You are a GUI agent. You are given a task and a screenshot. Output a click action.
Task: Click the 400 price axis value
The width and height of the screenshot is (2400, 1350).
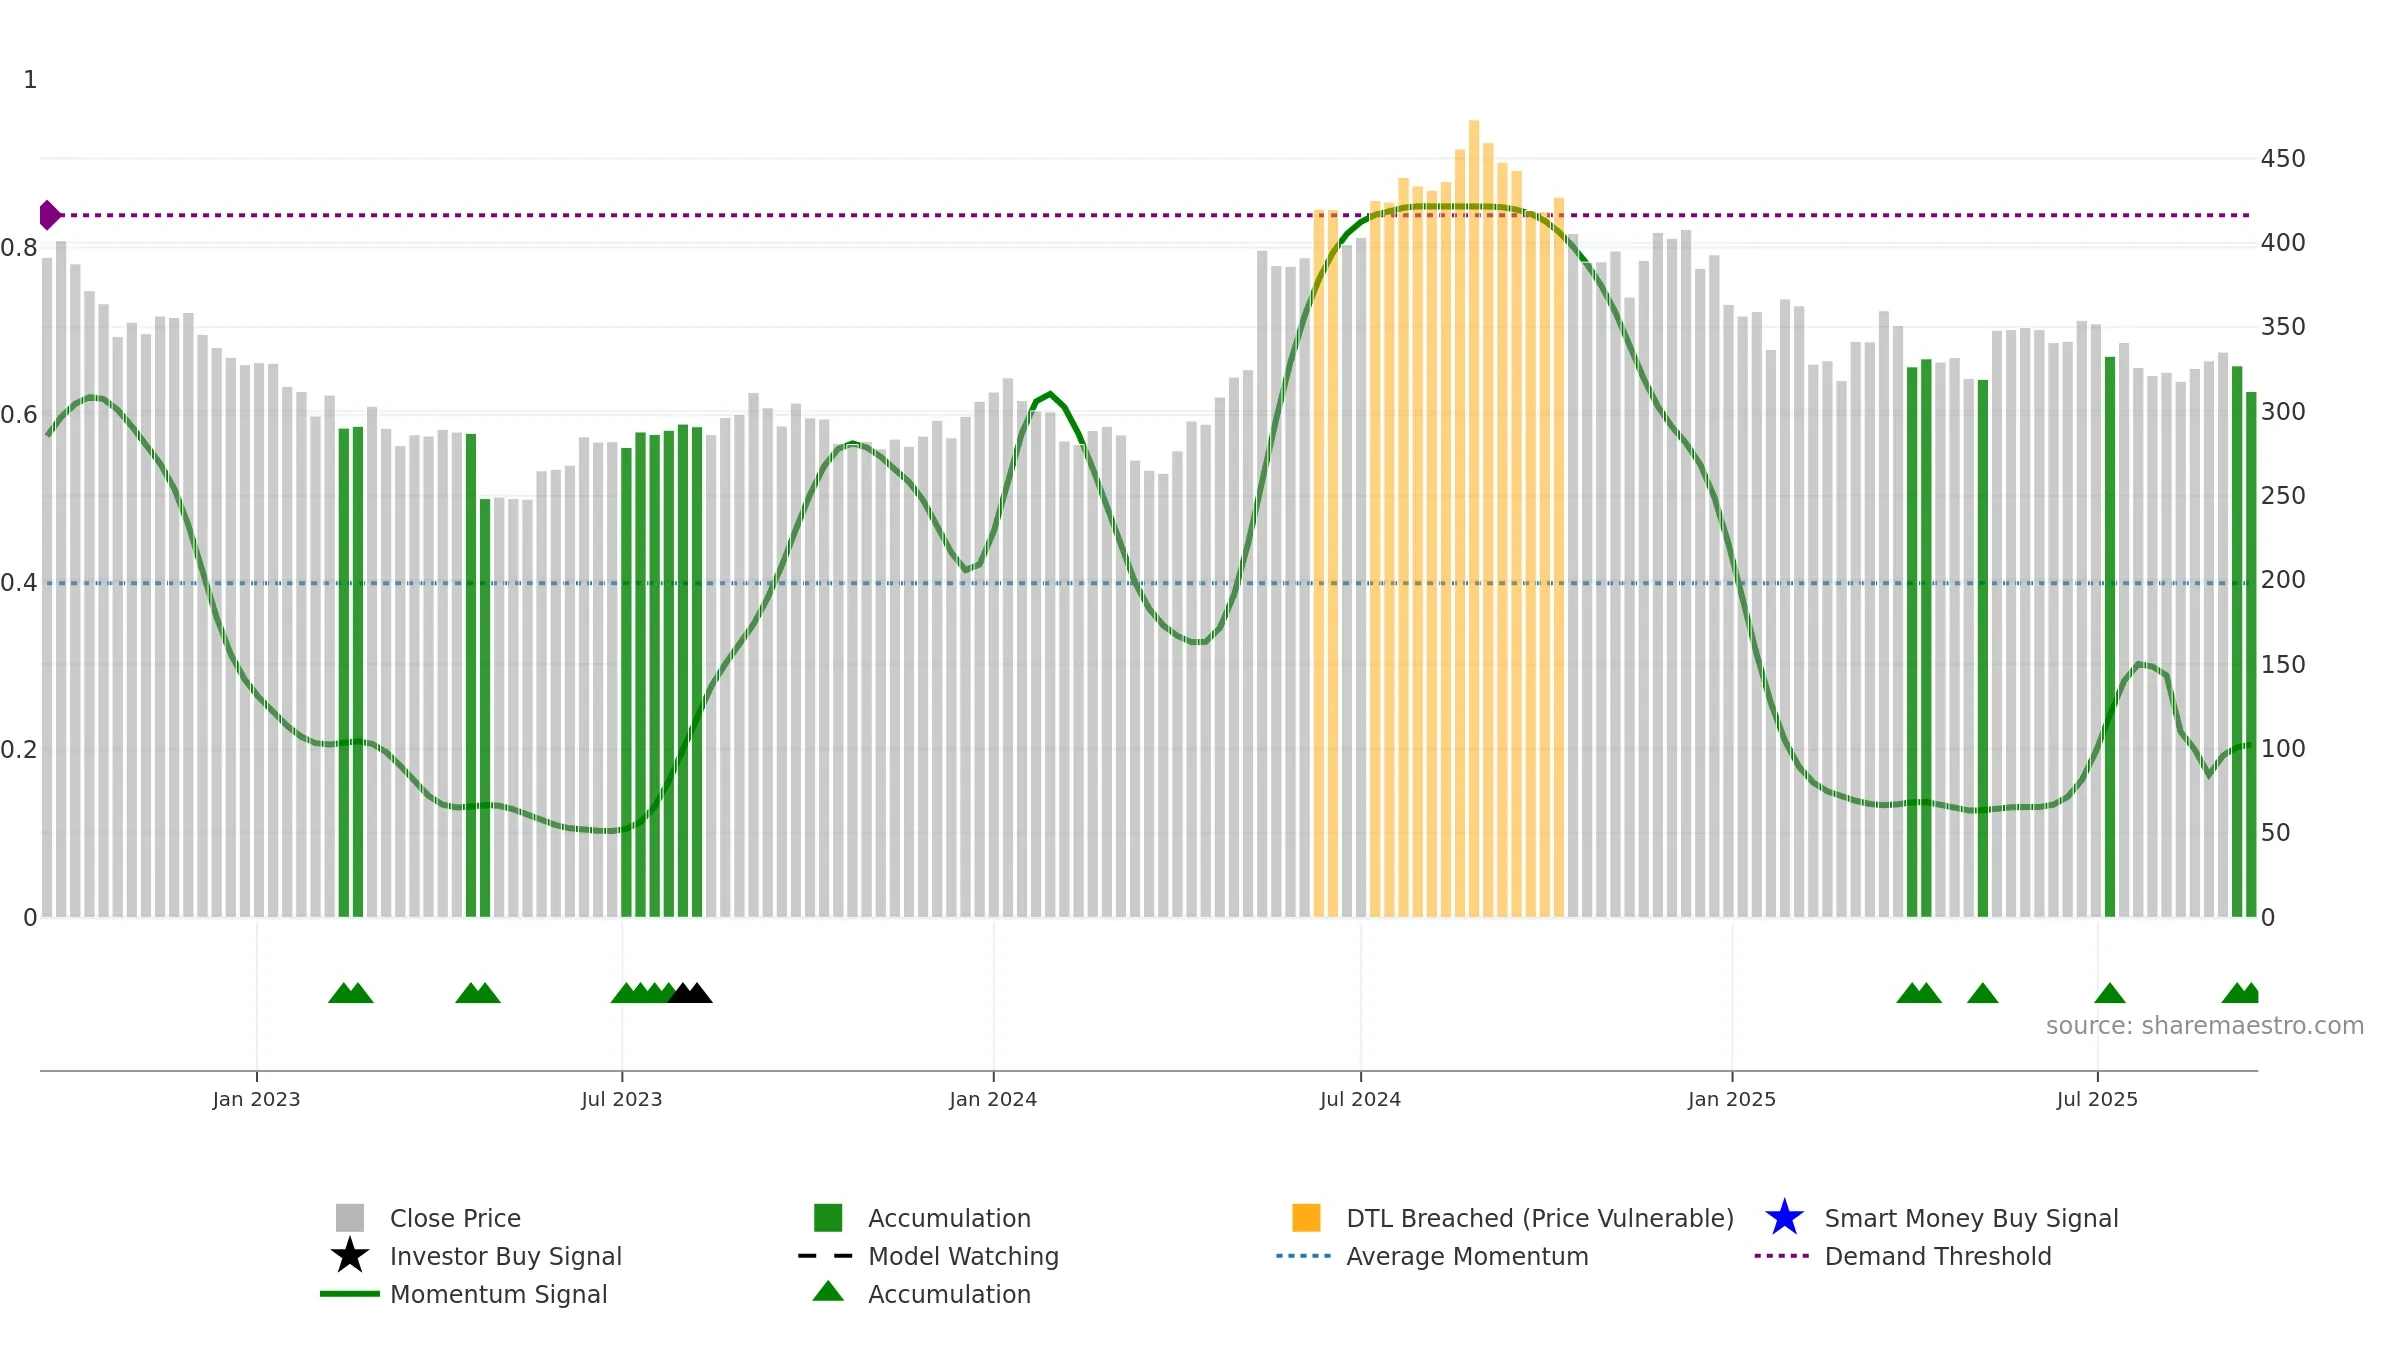[2283, 243]
